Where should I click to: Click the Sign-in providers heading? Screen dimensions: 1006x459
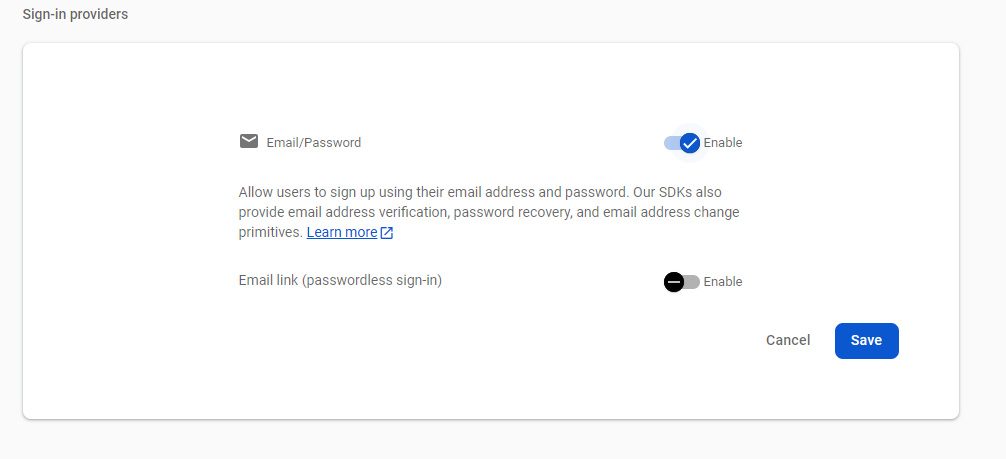click(75, 15)
